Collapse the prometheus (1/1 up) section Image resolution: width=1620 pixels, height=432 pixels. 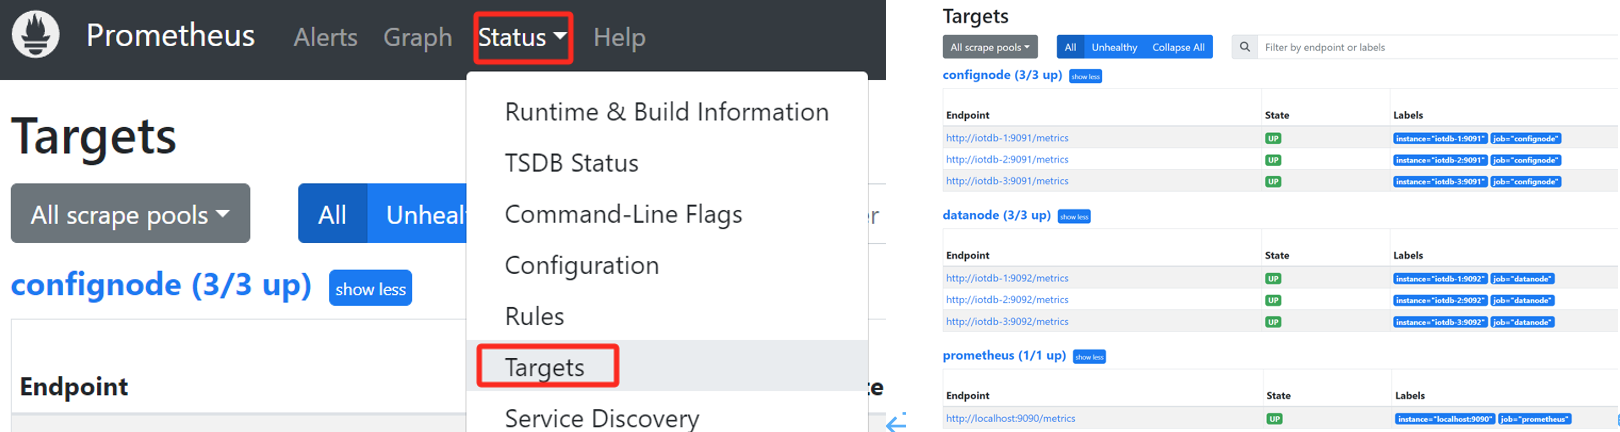[1003, 355]
